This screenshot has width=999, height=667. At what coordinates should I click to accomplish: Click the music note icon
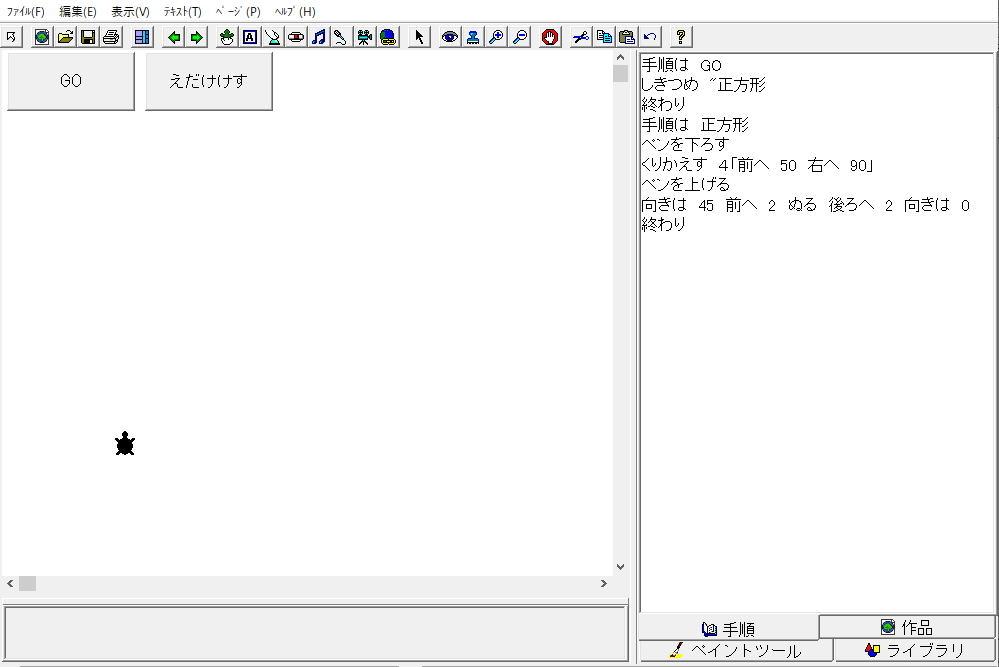click(x=318, y=37)
